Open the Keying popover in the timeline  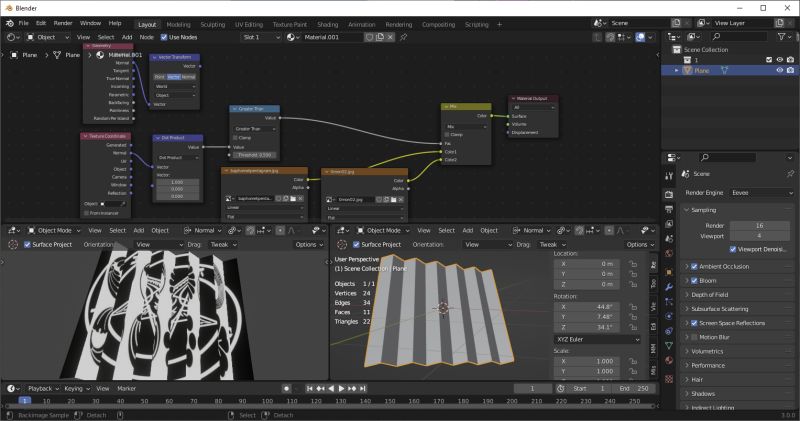pos(77,389)
